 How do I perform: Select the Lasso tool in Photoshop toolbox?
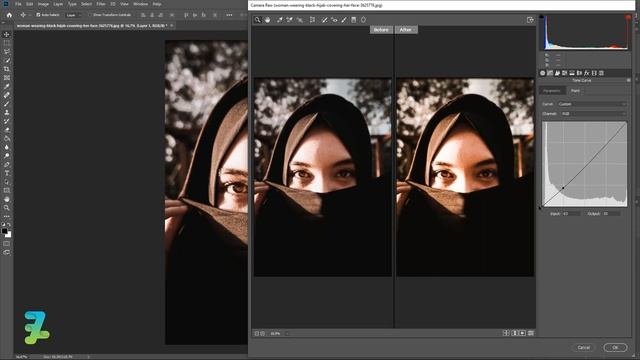point(7,52)
